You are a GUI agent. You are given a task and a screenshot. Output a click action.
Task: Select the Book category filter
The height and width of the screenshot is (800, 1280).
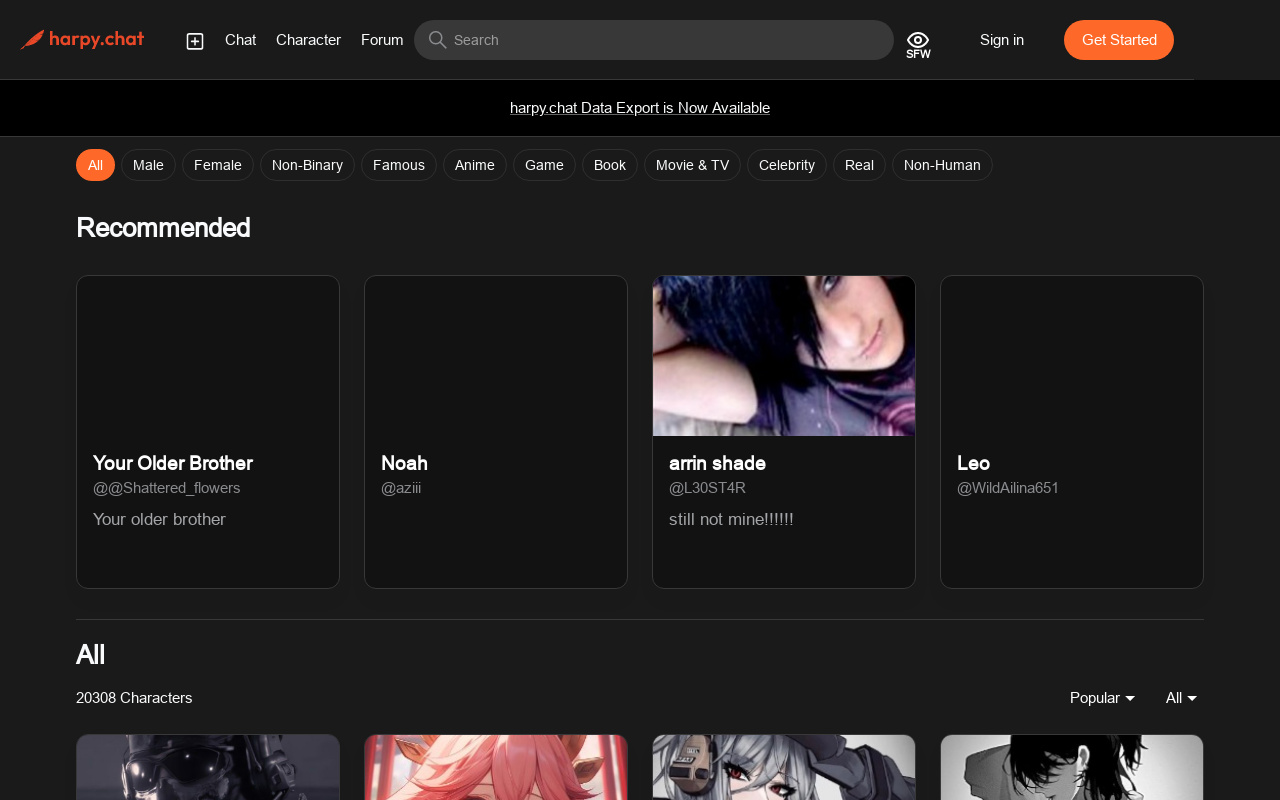tap(610, 165)
